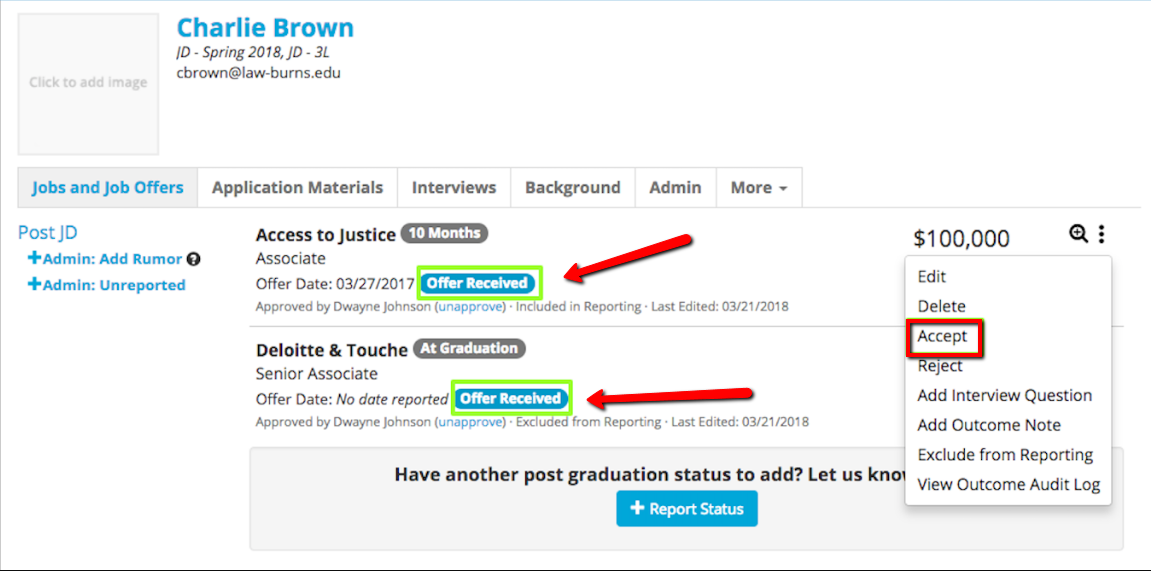1151x571 pixels.
Task: Click the profile image placeholder
Action: 88,83
